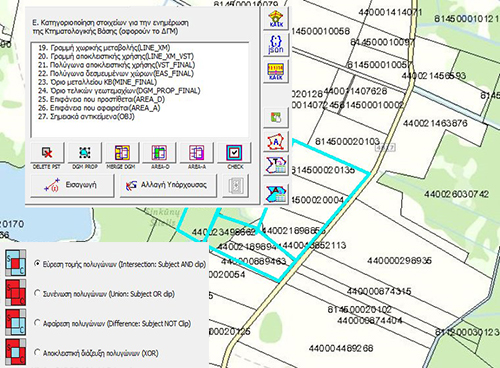Click the Αλλαγή Υπάρχουσας button

(168, 185)
